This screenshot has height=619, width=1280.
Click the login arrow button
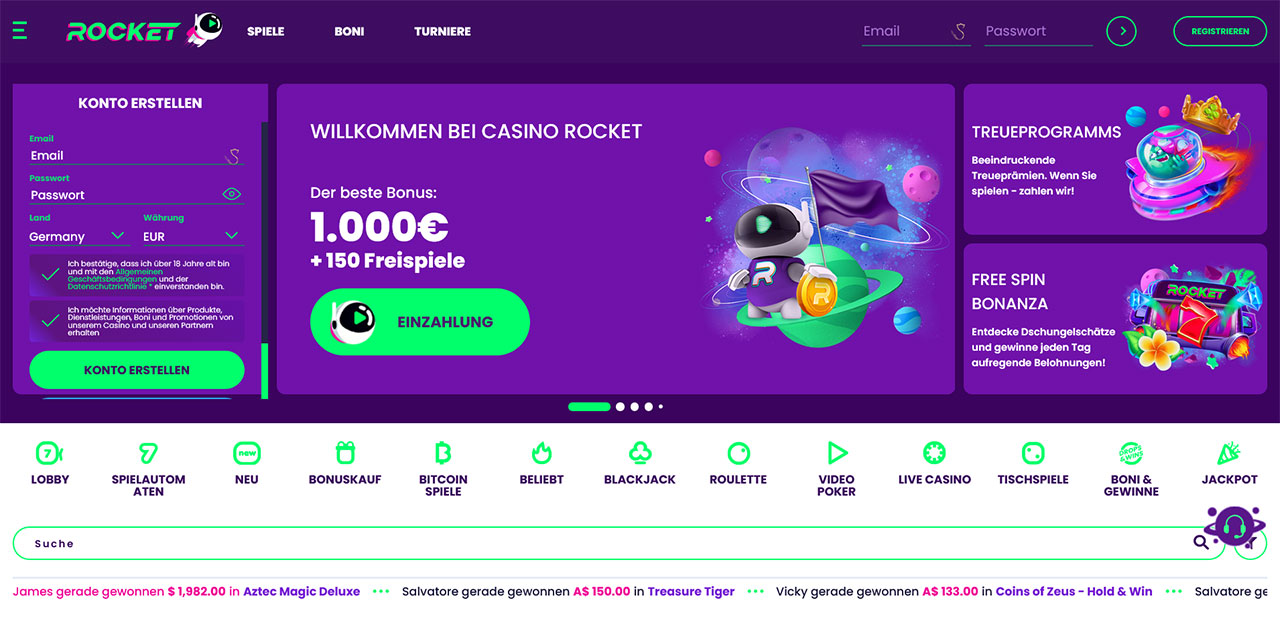1122,31
